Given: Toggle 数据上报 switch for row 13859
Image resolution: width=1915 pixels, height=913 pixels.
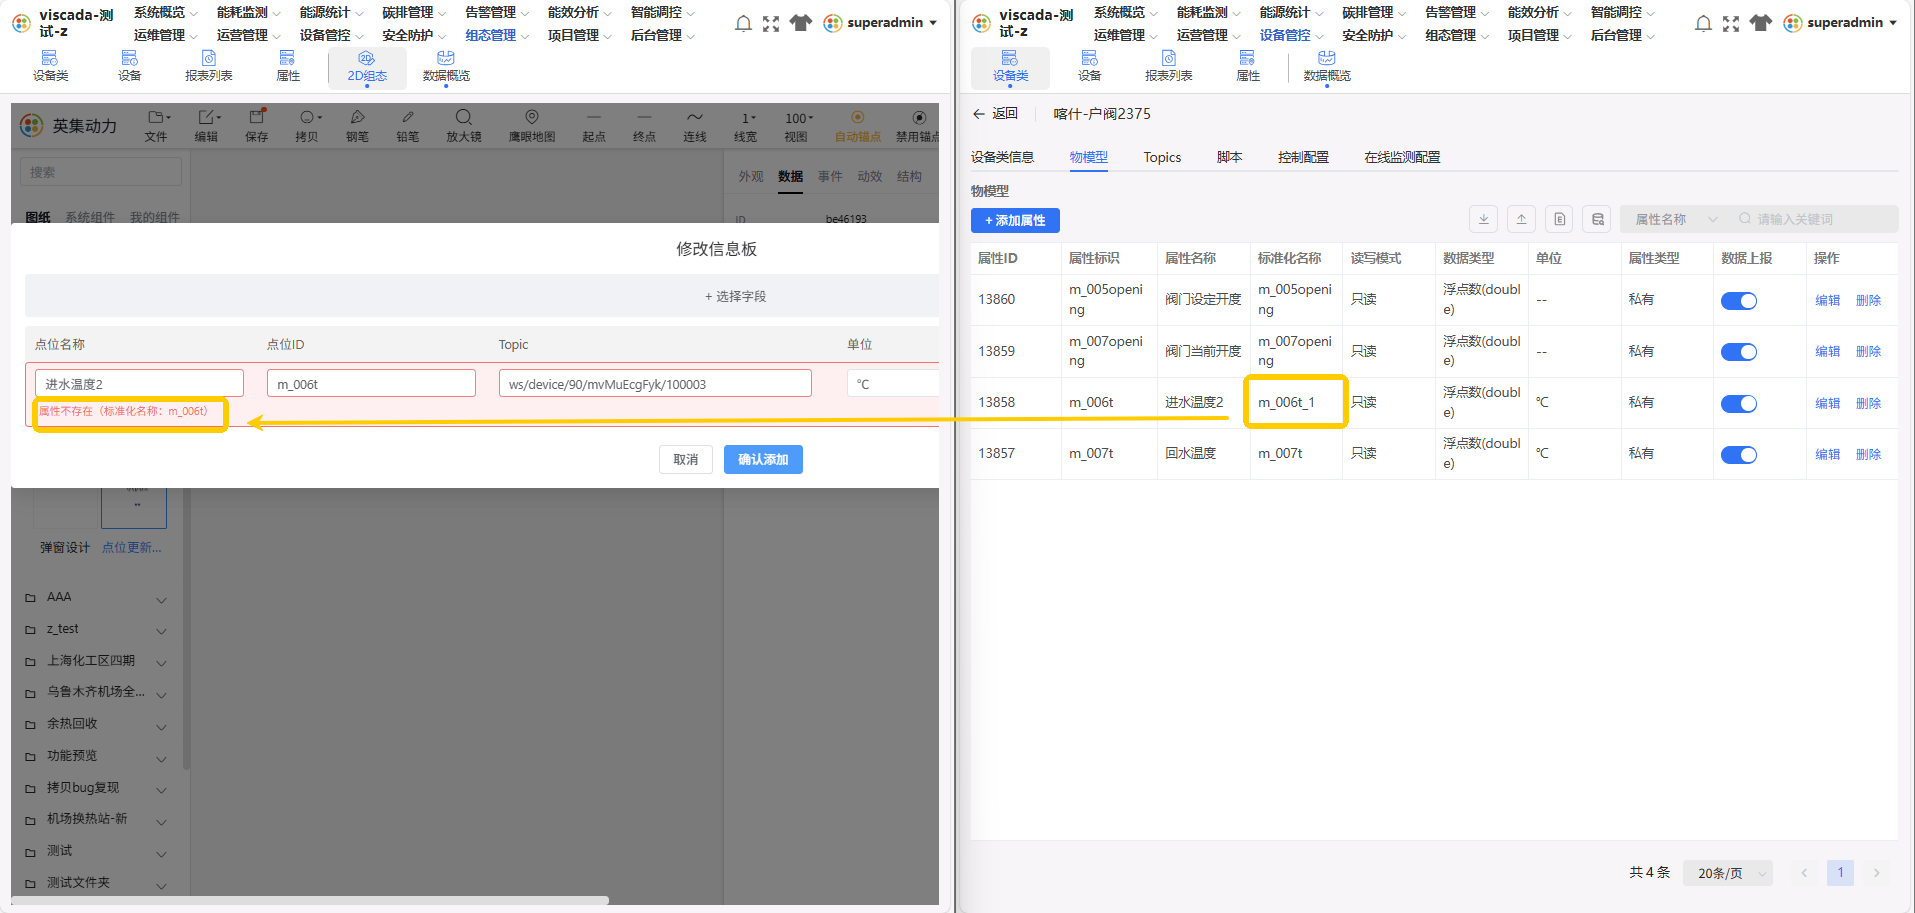Looking at the screenshot, I should pyautogui.click(x=1738, y=351).
